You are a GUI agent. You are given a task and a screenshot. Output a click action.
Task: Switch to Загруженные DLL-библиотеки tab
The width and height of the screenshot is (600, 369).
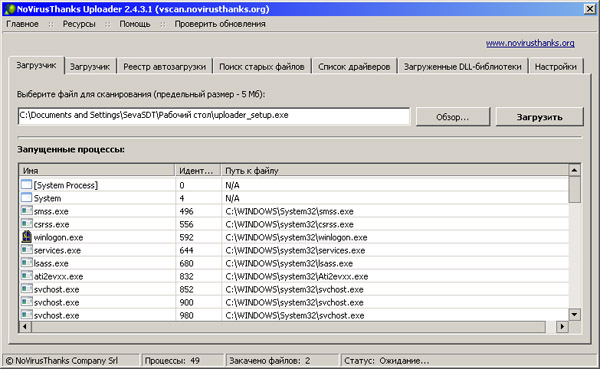[463, 67]
